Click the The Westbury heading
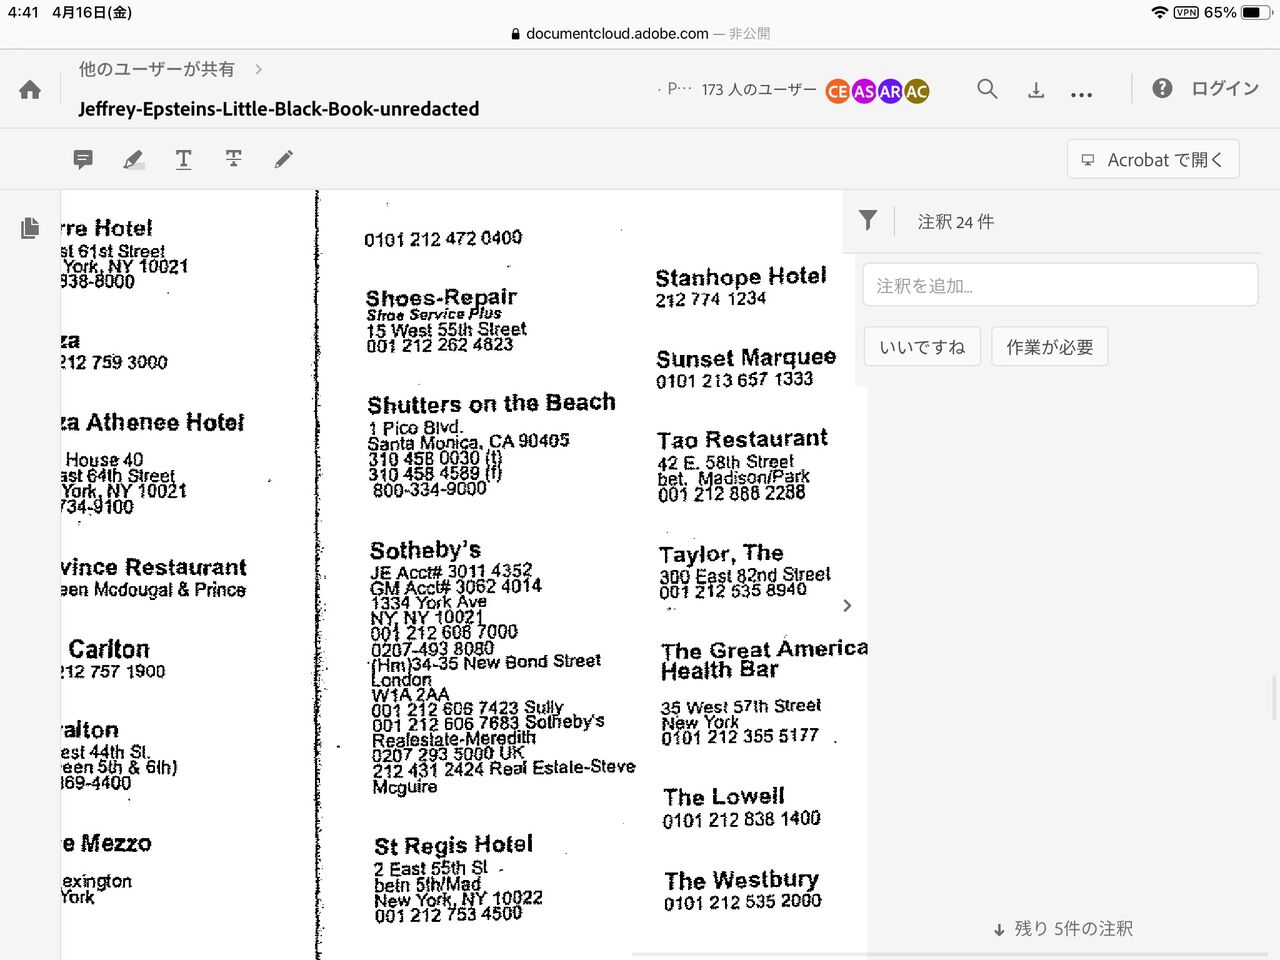This screenshot has width=1280, height=960. tap(742, 881)
